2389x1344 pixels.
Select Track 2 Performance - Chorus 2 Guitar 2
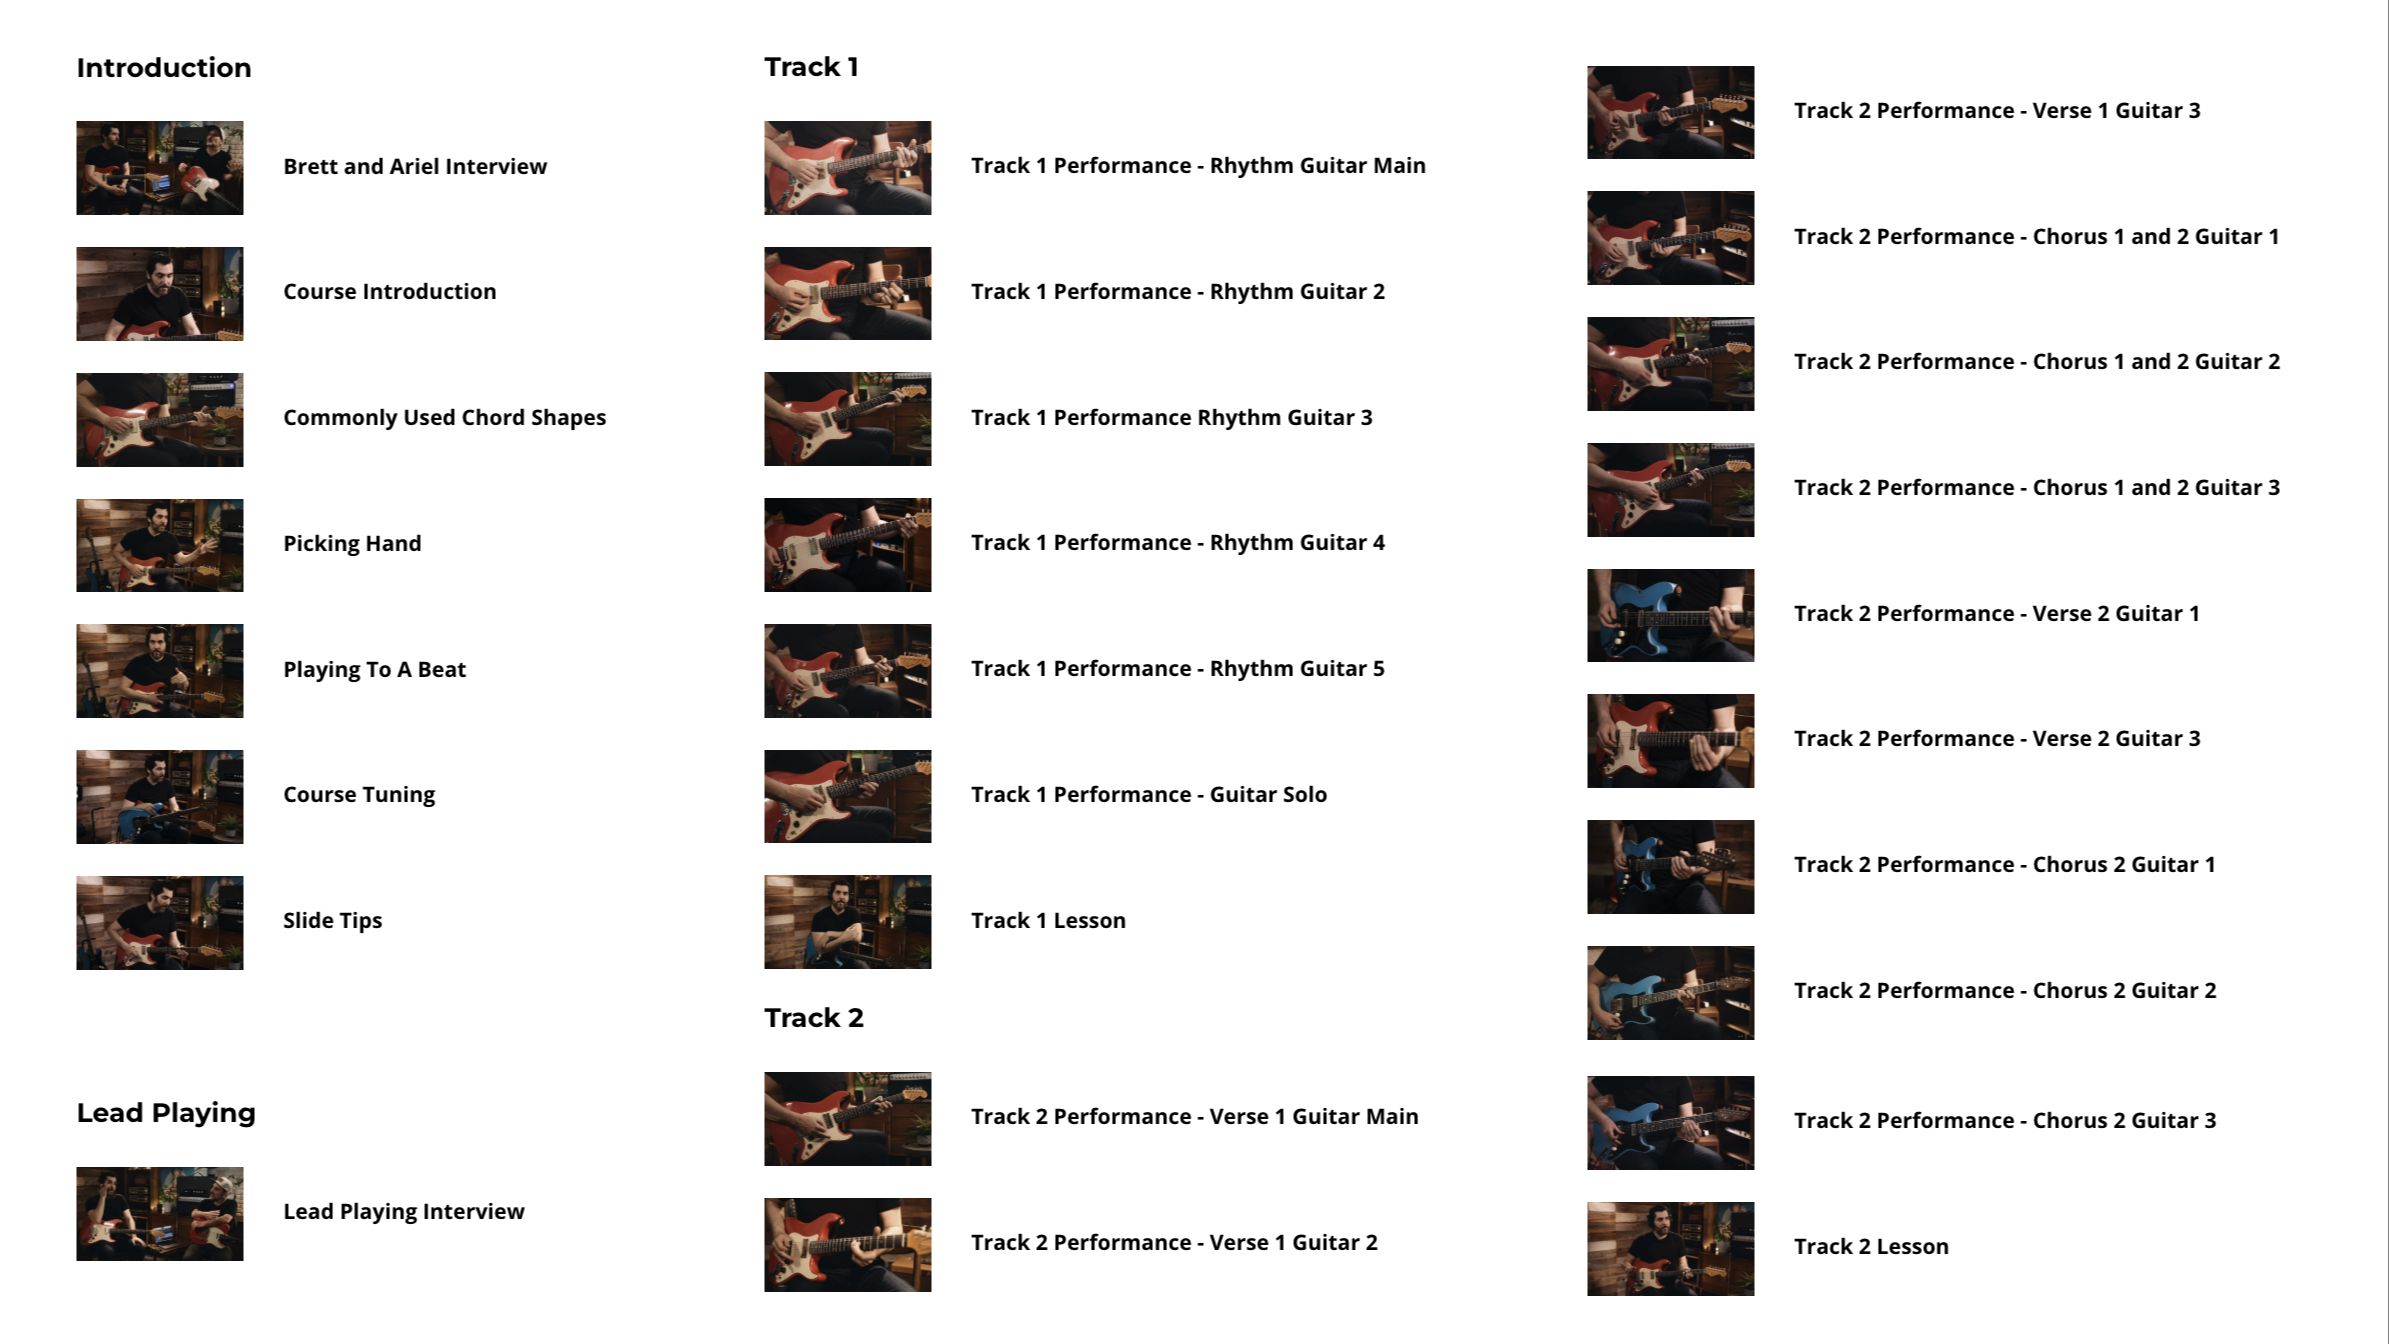(2004, 991)
